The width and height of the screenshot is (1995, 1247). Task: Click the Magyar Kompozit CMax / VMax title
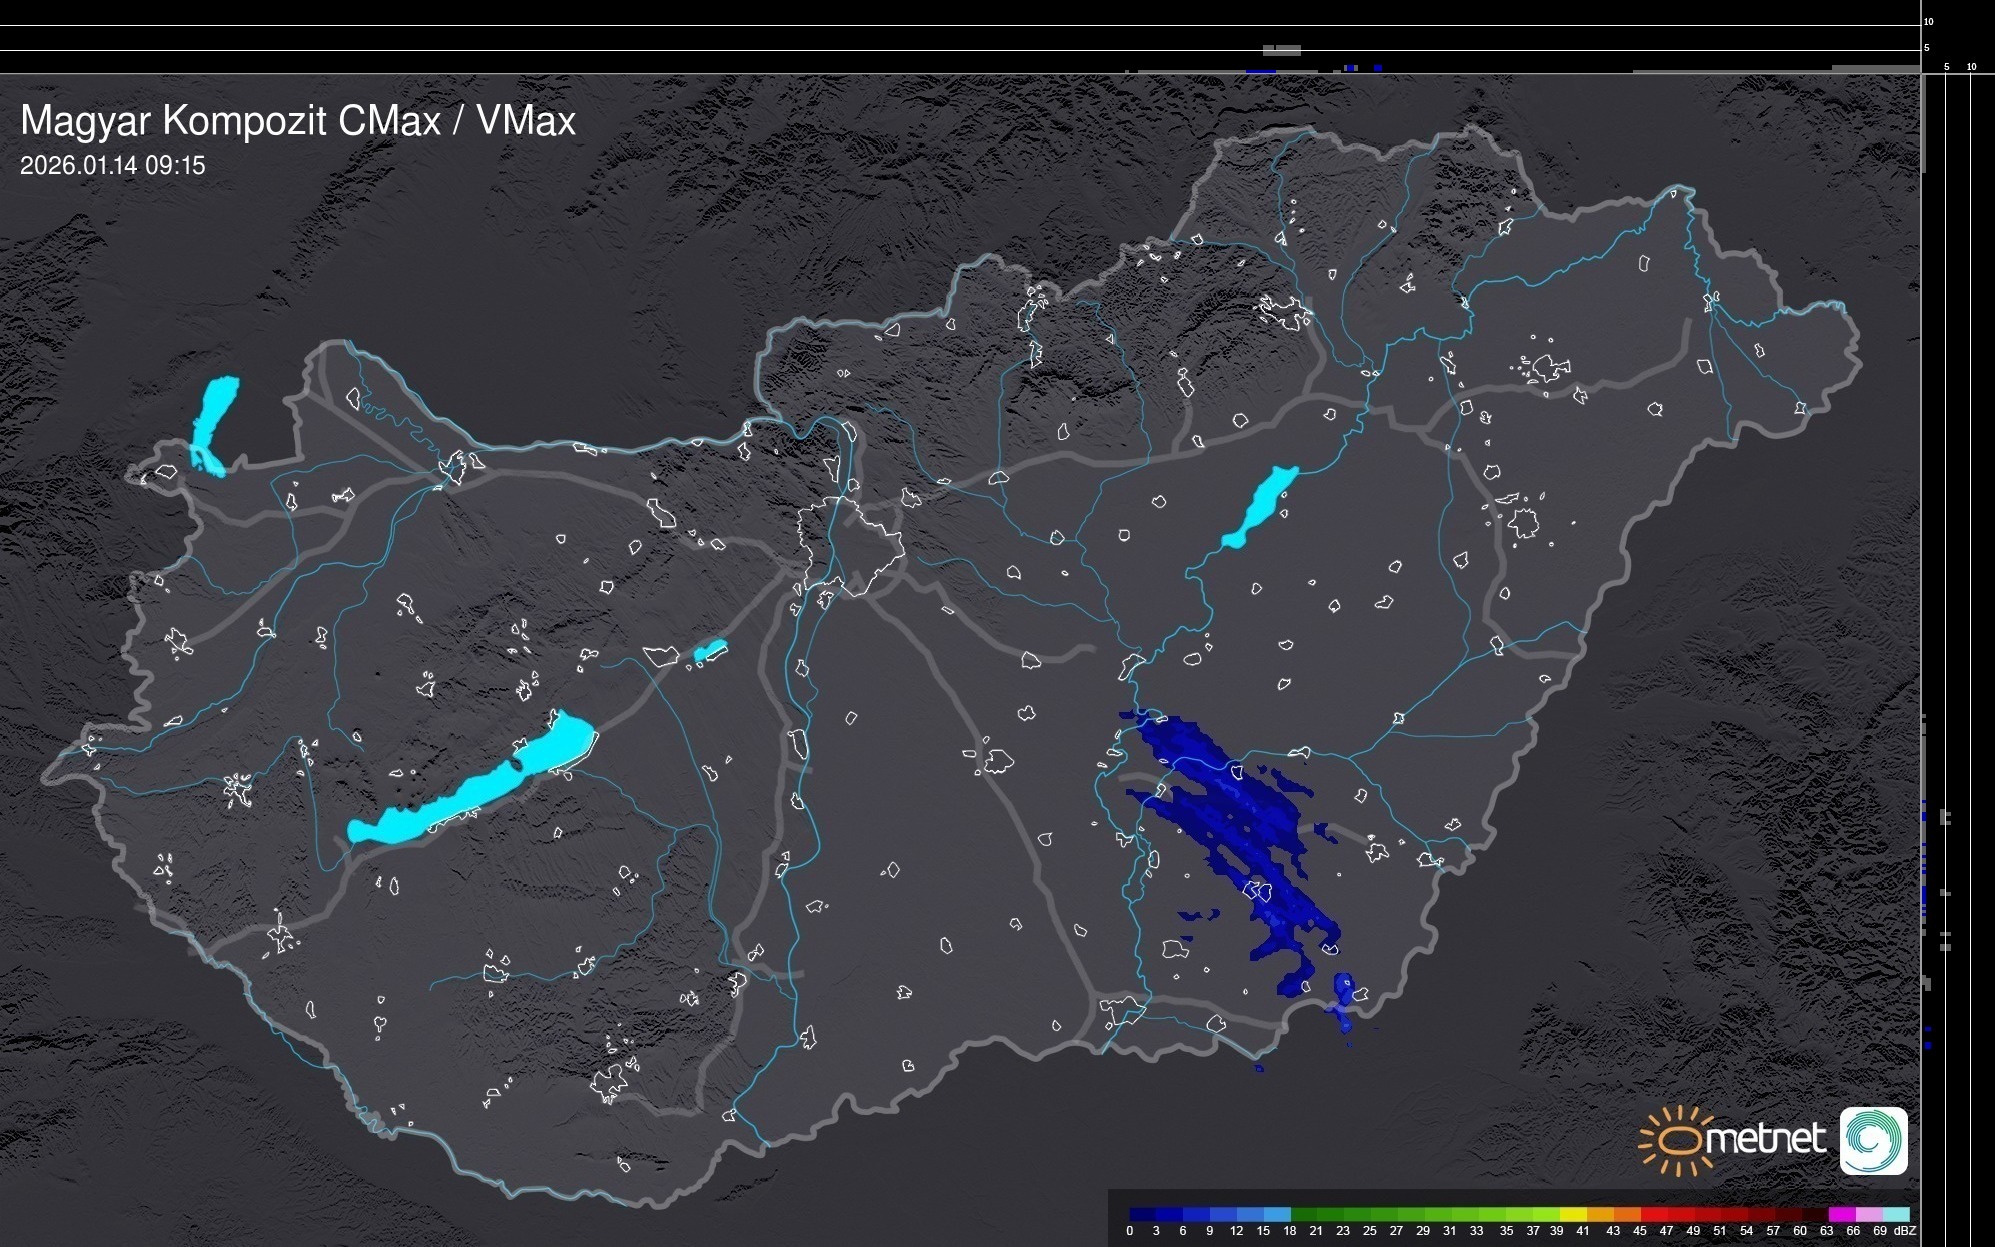pos(298,121)
